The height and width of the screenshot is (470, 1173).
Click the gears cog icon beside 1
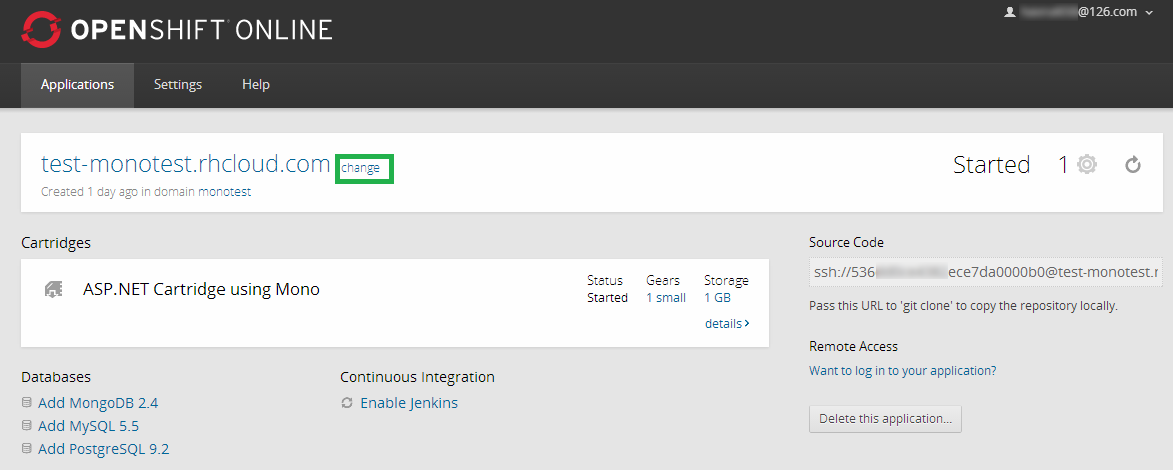[1087, 165]
